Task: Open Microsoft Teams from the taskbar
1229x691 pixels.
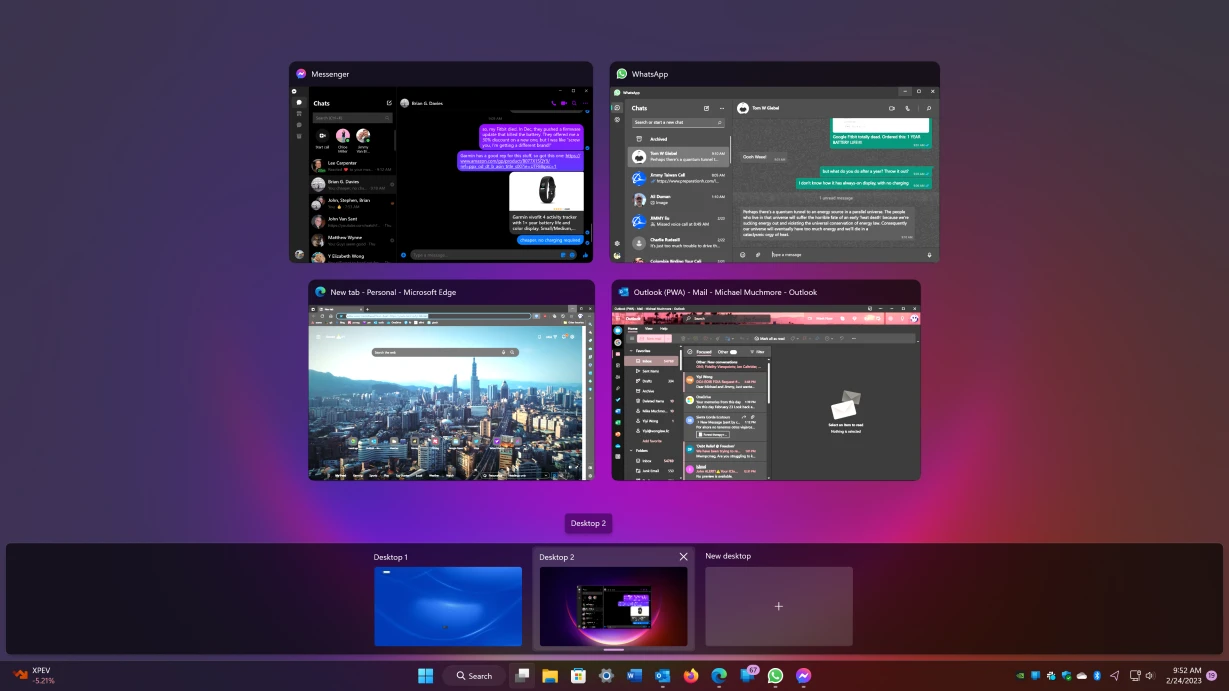Action: (748, 676)
